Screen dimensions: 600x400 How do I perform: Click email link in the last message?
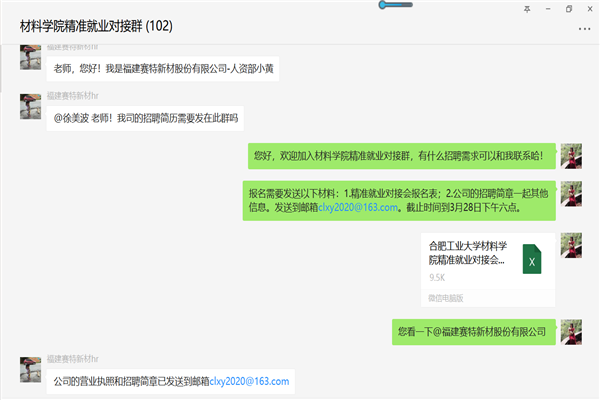(249, 381)
